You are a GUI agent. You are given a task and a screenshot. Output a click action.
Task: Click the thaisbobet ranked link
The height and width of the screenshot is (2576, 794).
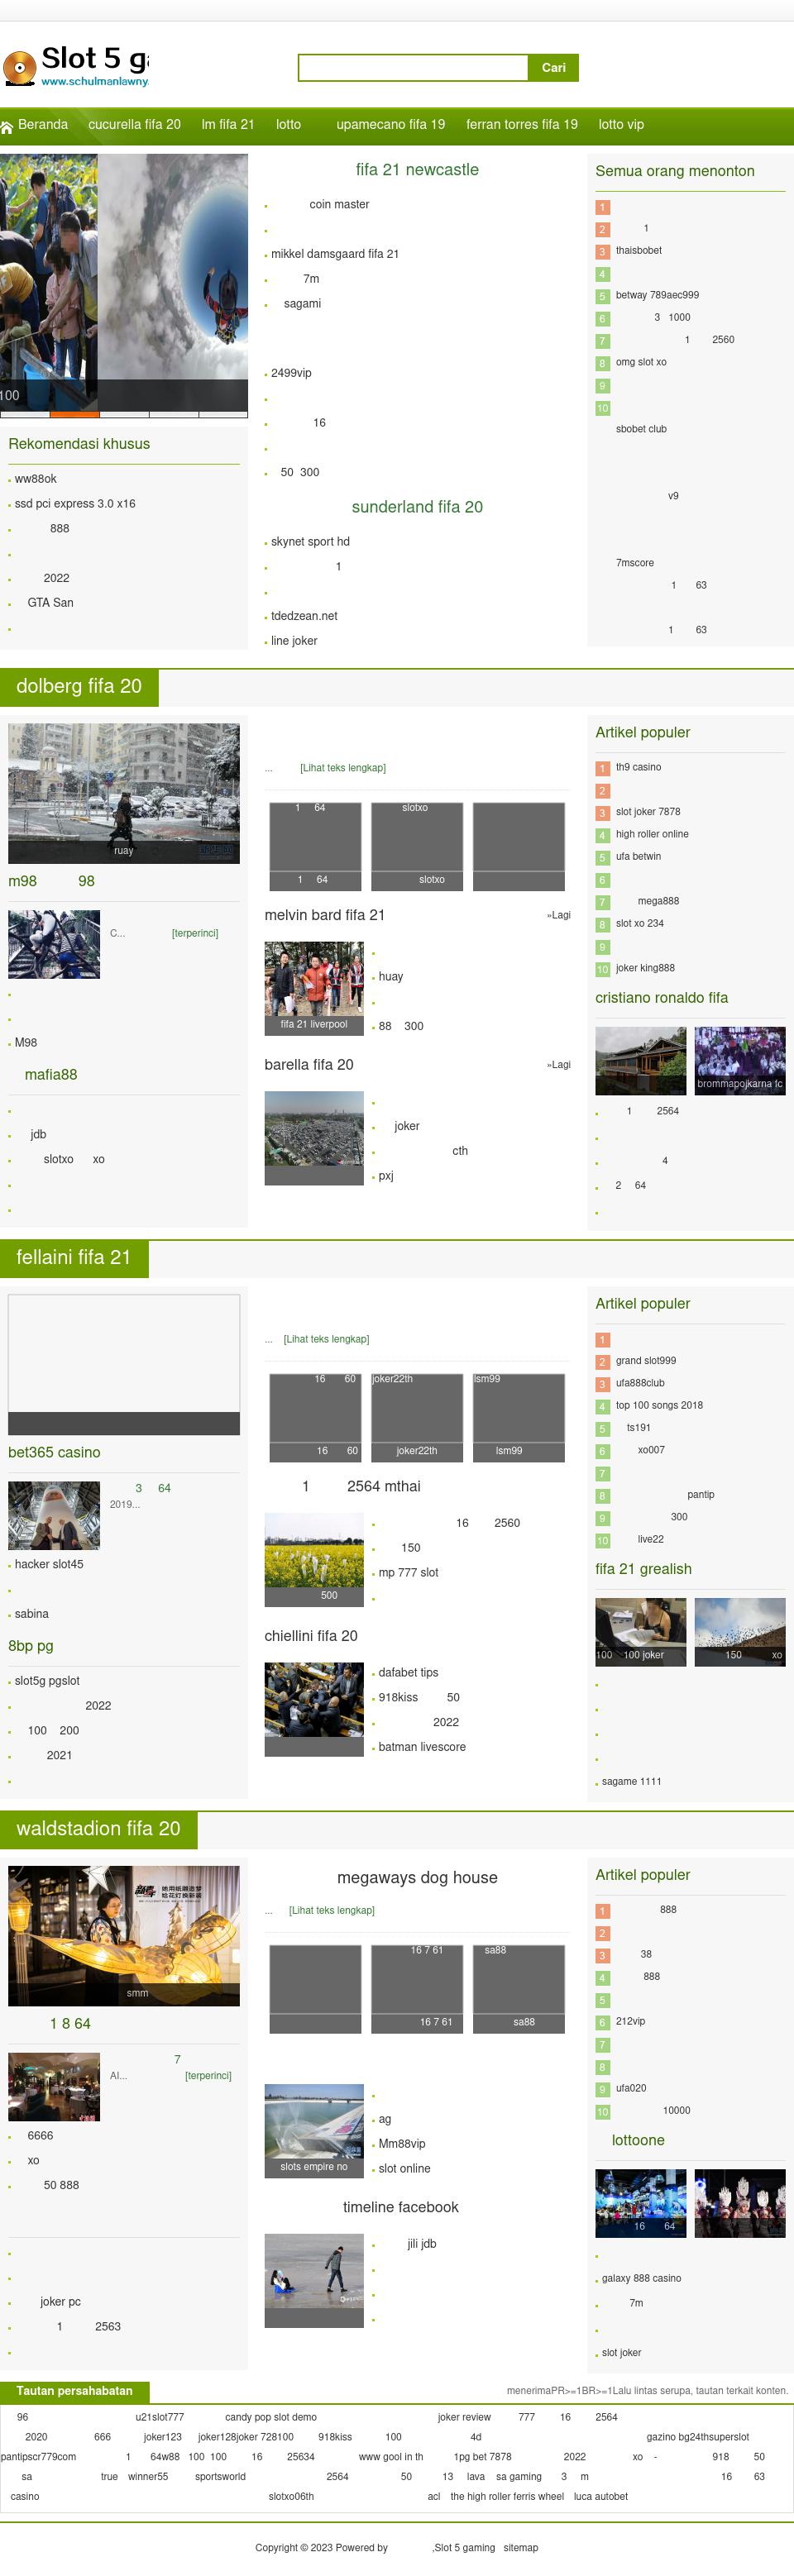coord(638,251)
